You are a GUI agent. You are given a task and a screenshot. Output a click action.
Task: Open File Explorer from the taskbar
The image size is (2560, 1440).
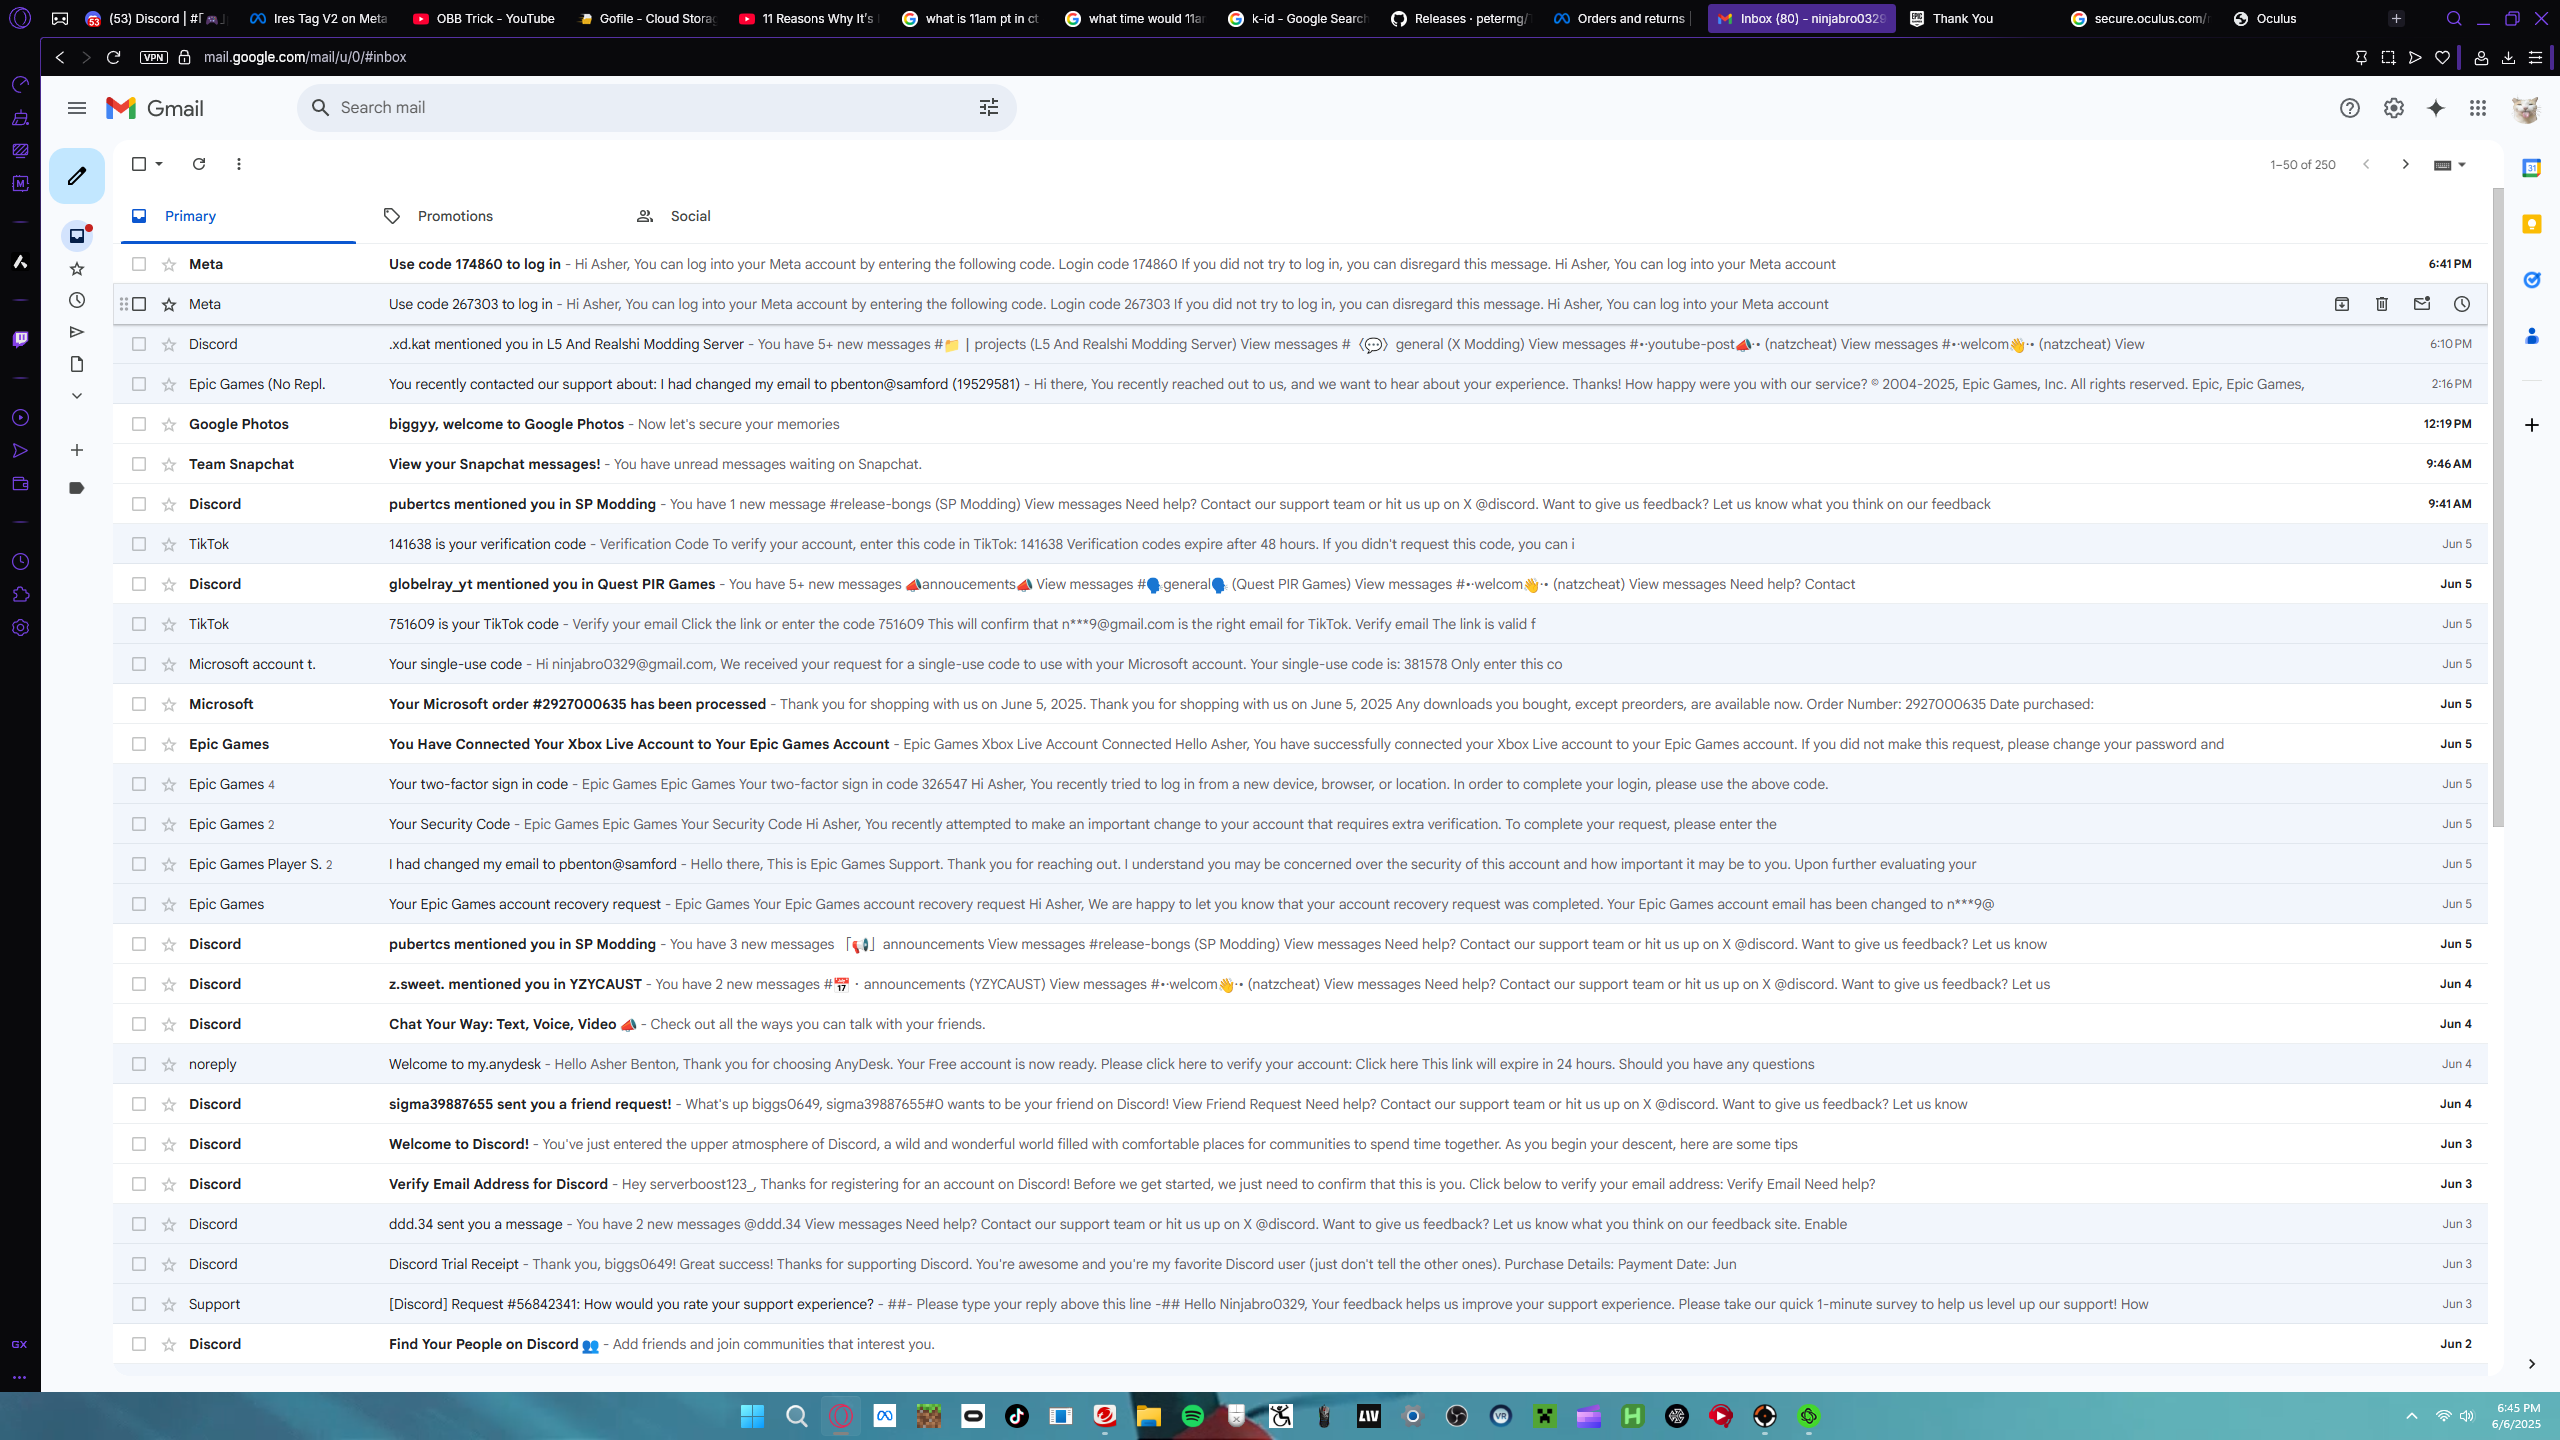[x=1148, y=1416]
